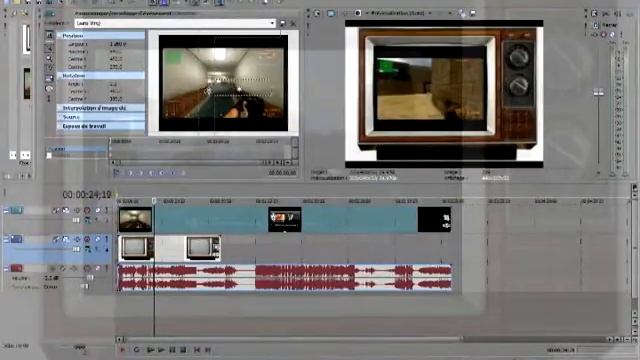640x360 pixels.
Task: Open compositing mode of second video track
Action: coord(87,249)
